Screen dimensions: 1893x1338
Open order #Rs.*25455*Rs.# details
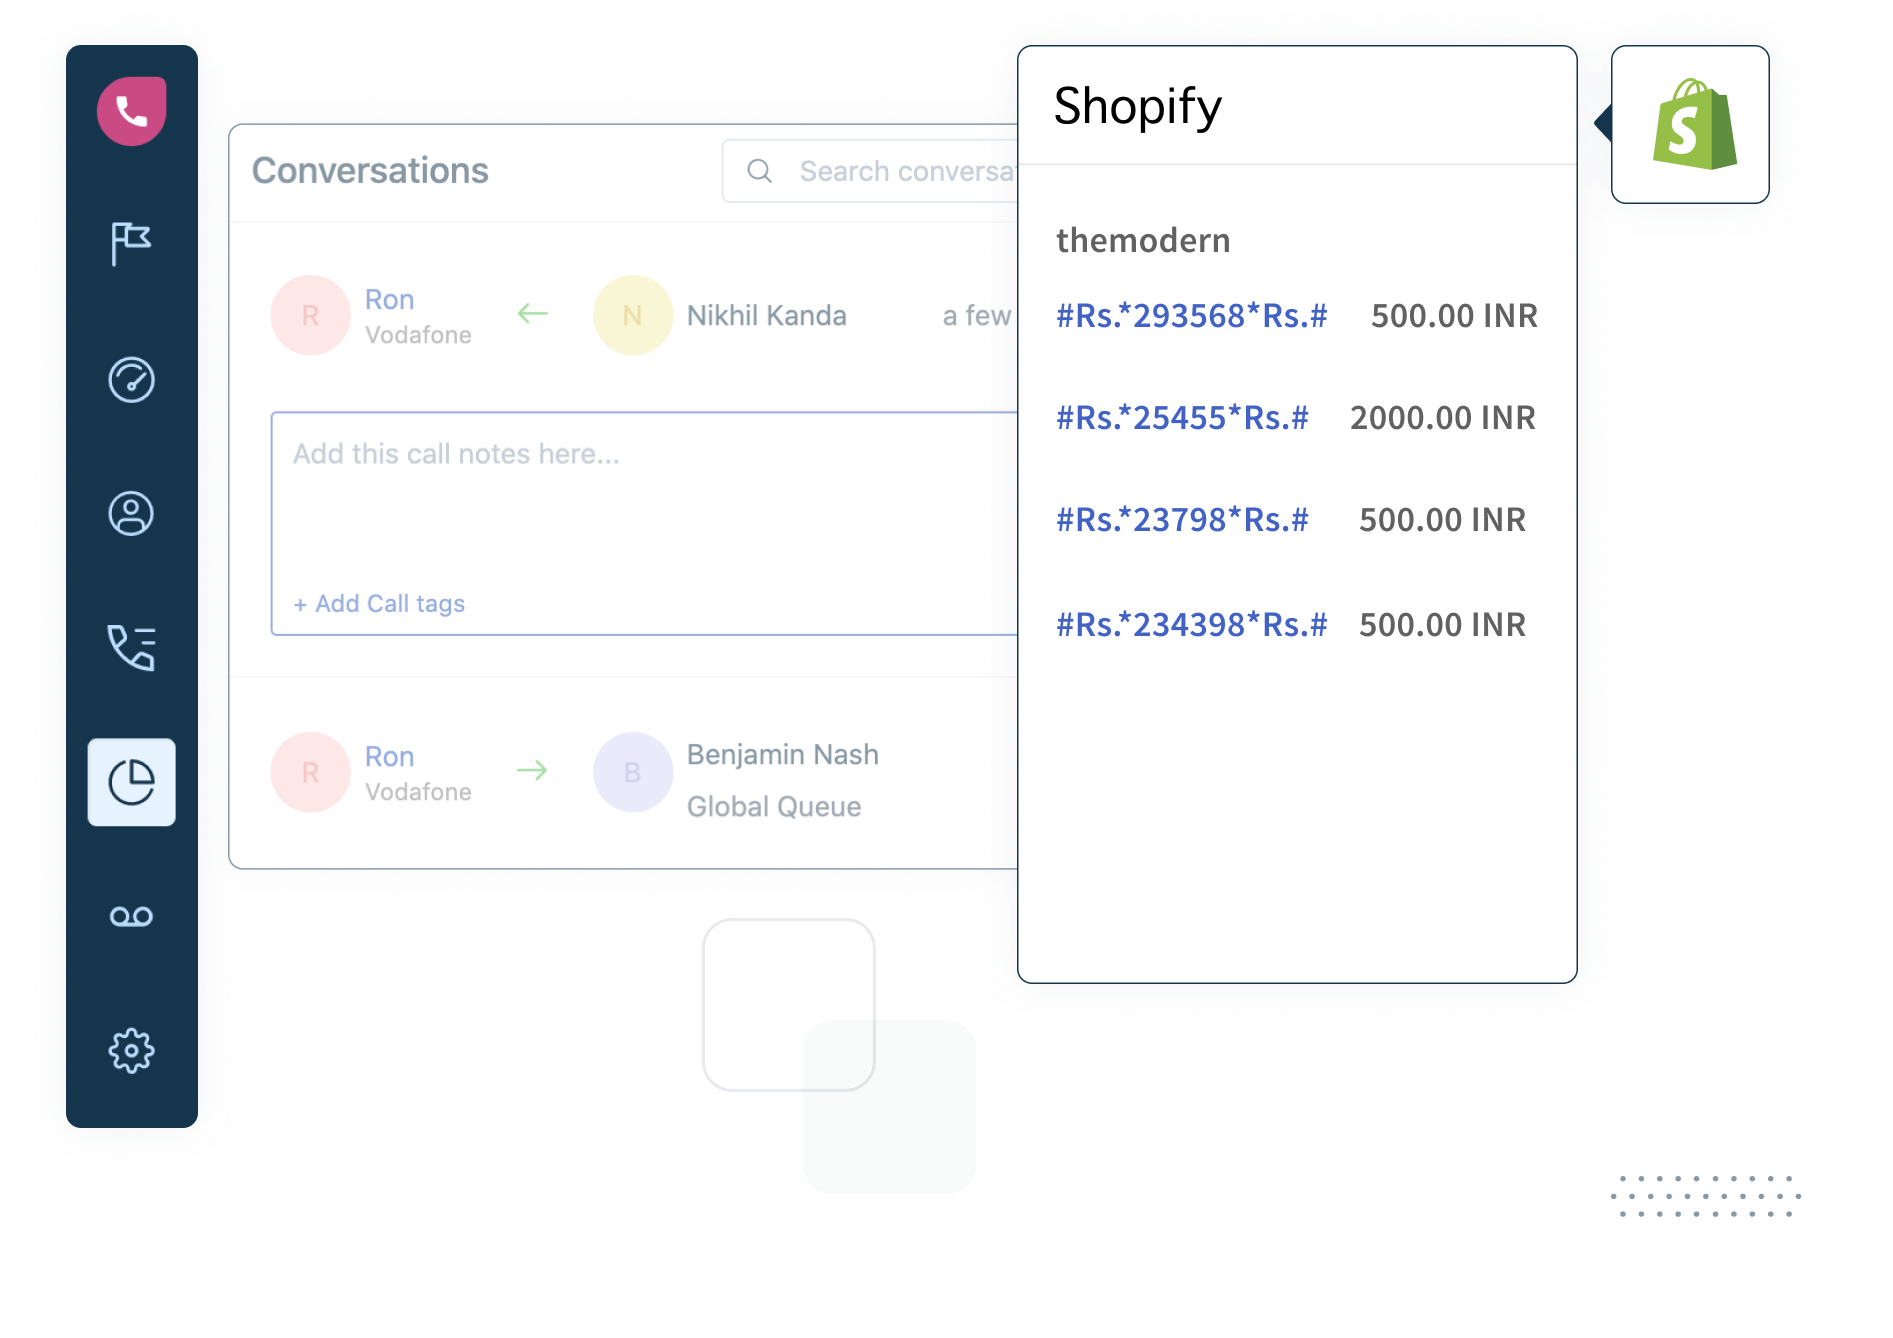[1183, 418]
